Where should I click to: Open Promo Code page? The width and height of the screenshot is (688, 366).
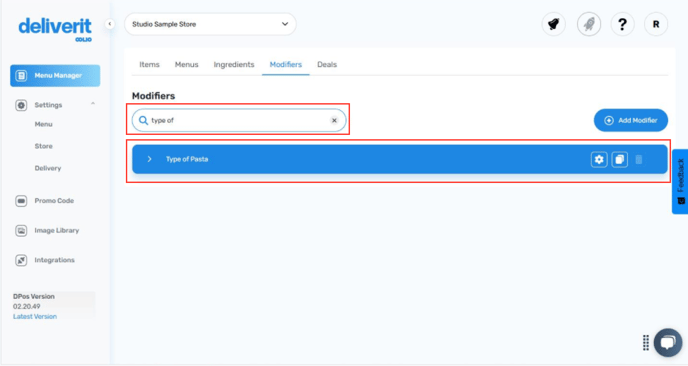[54, 201]
